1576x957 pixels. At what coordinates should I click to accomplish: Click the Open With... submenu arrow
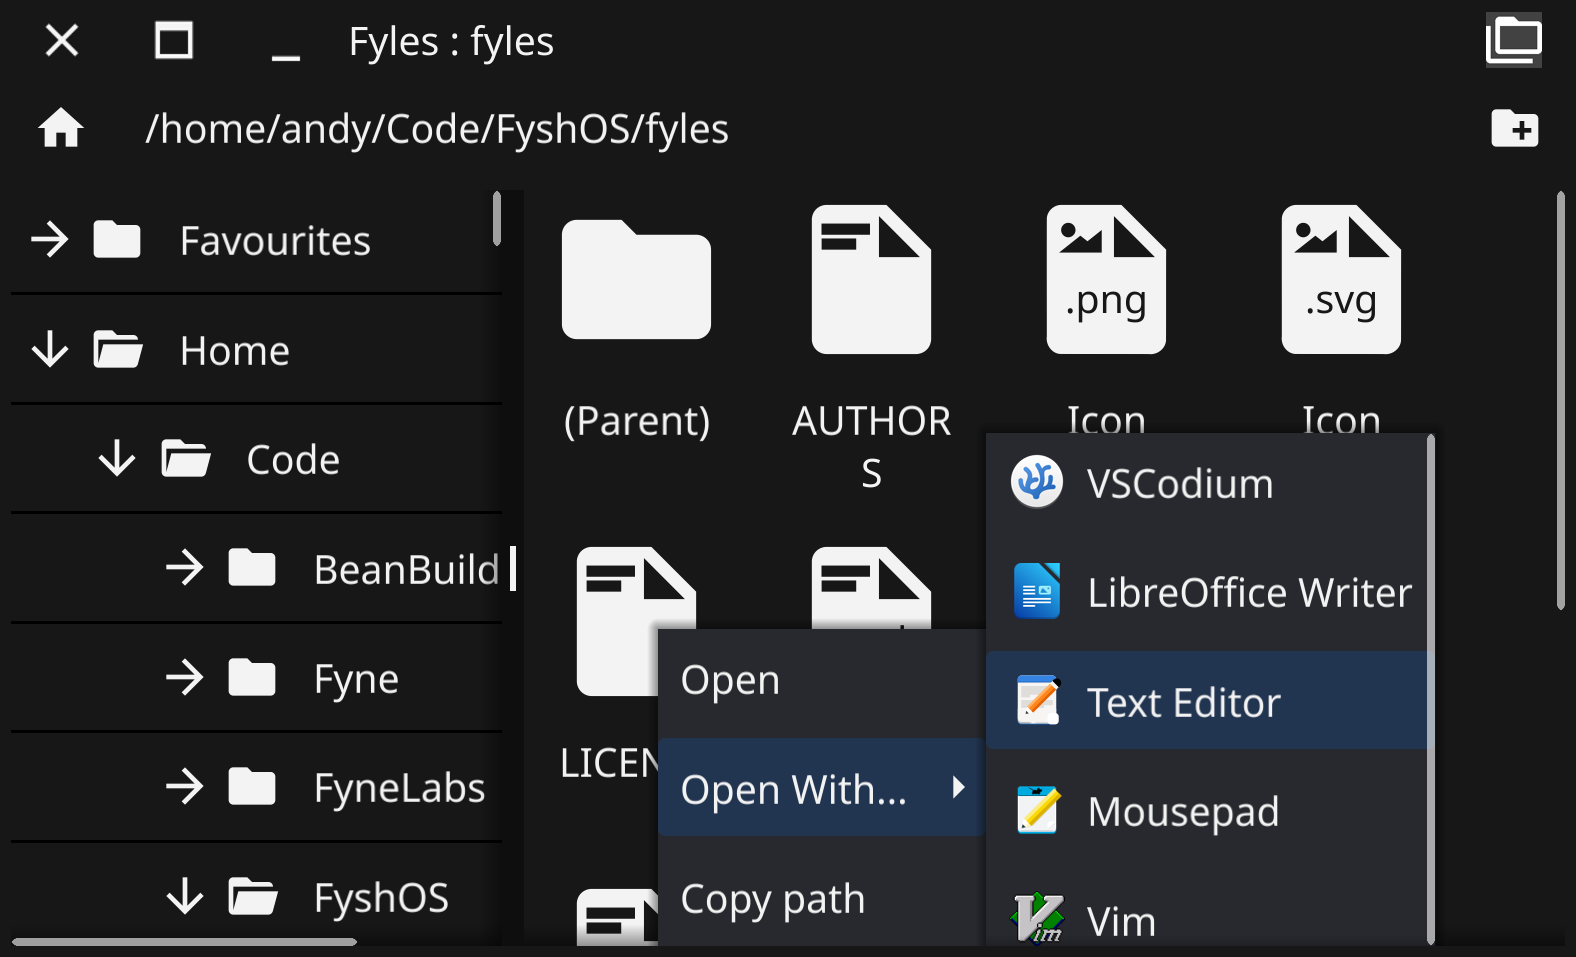958,787
